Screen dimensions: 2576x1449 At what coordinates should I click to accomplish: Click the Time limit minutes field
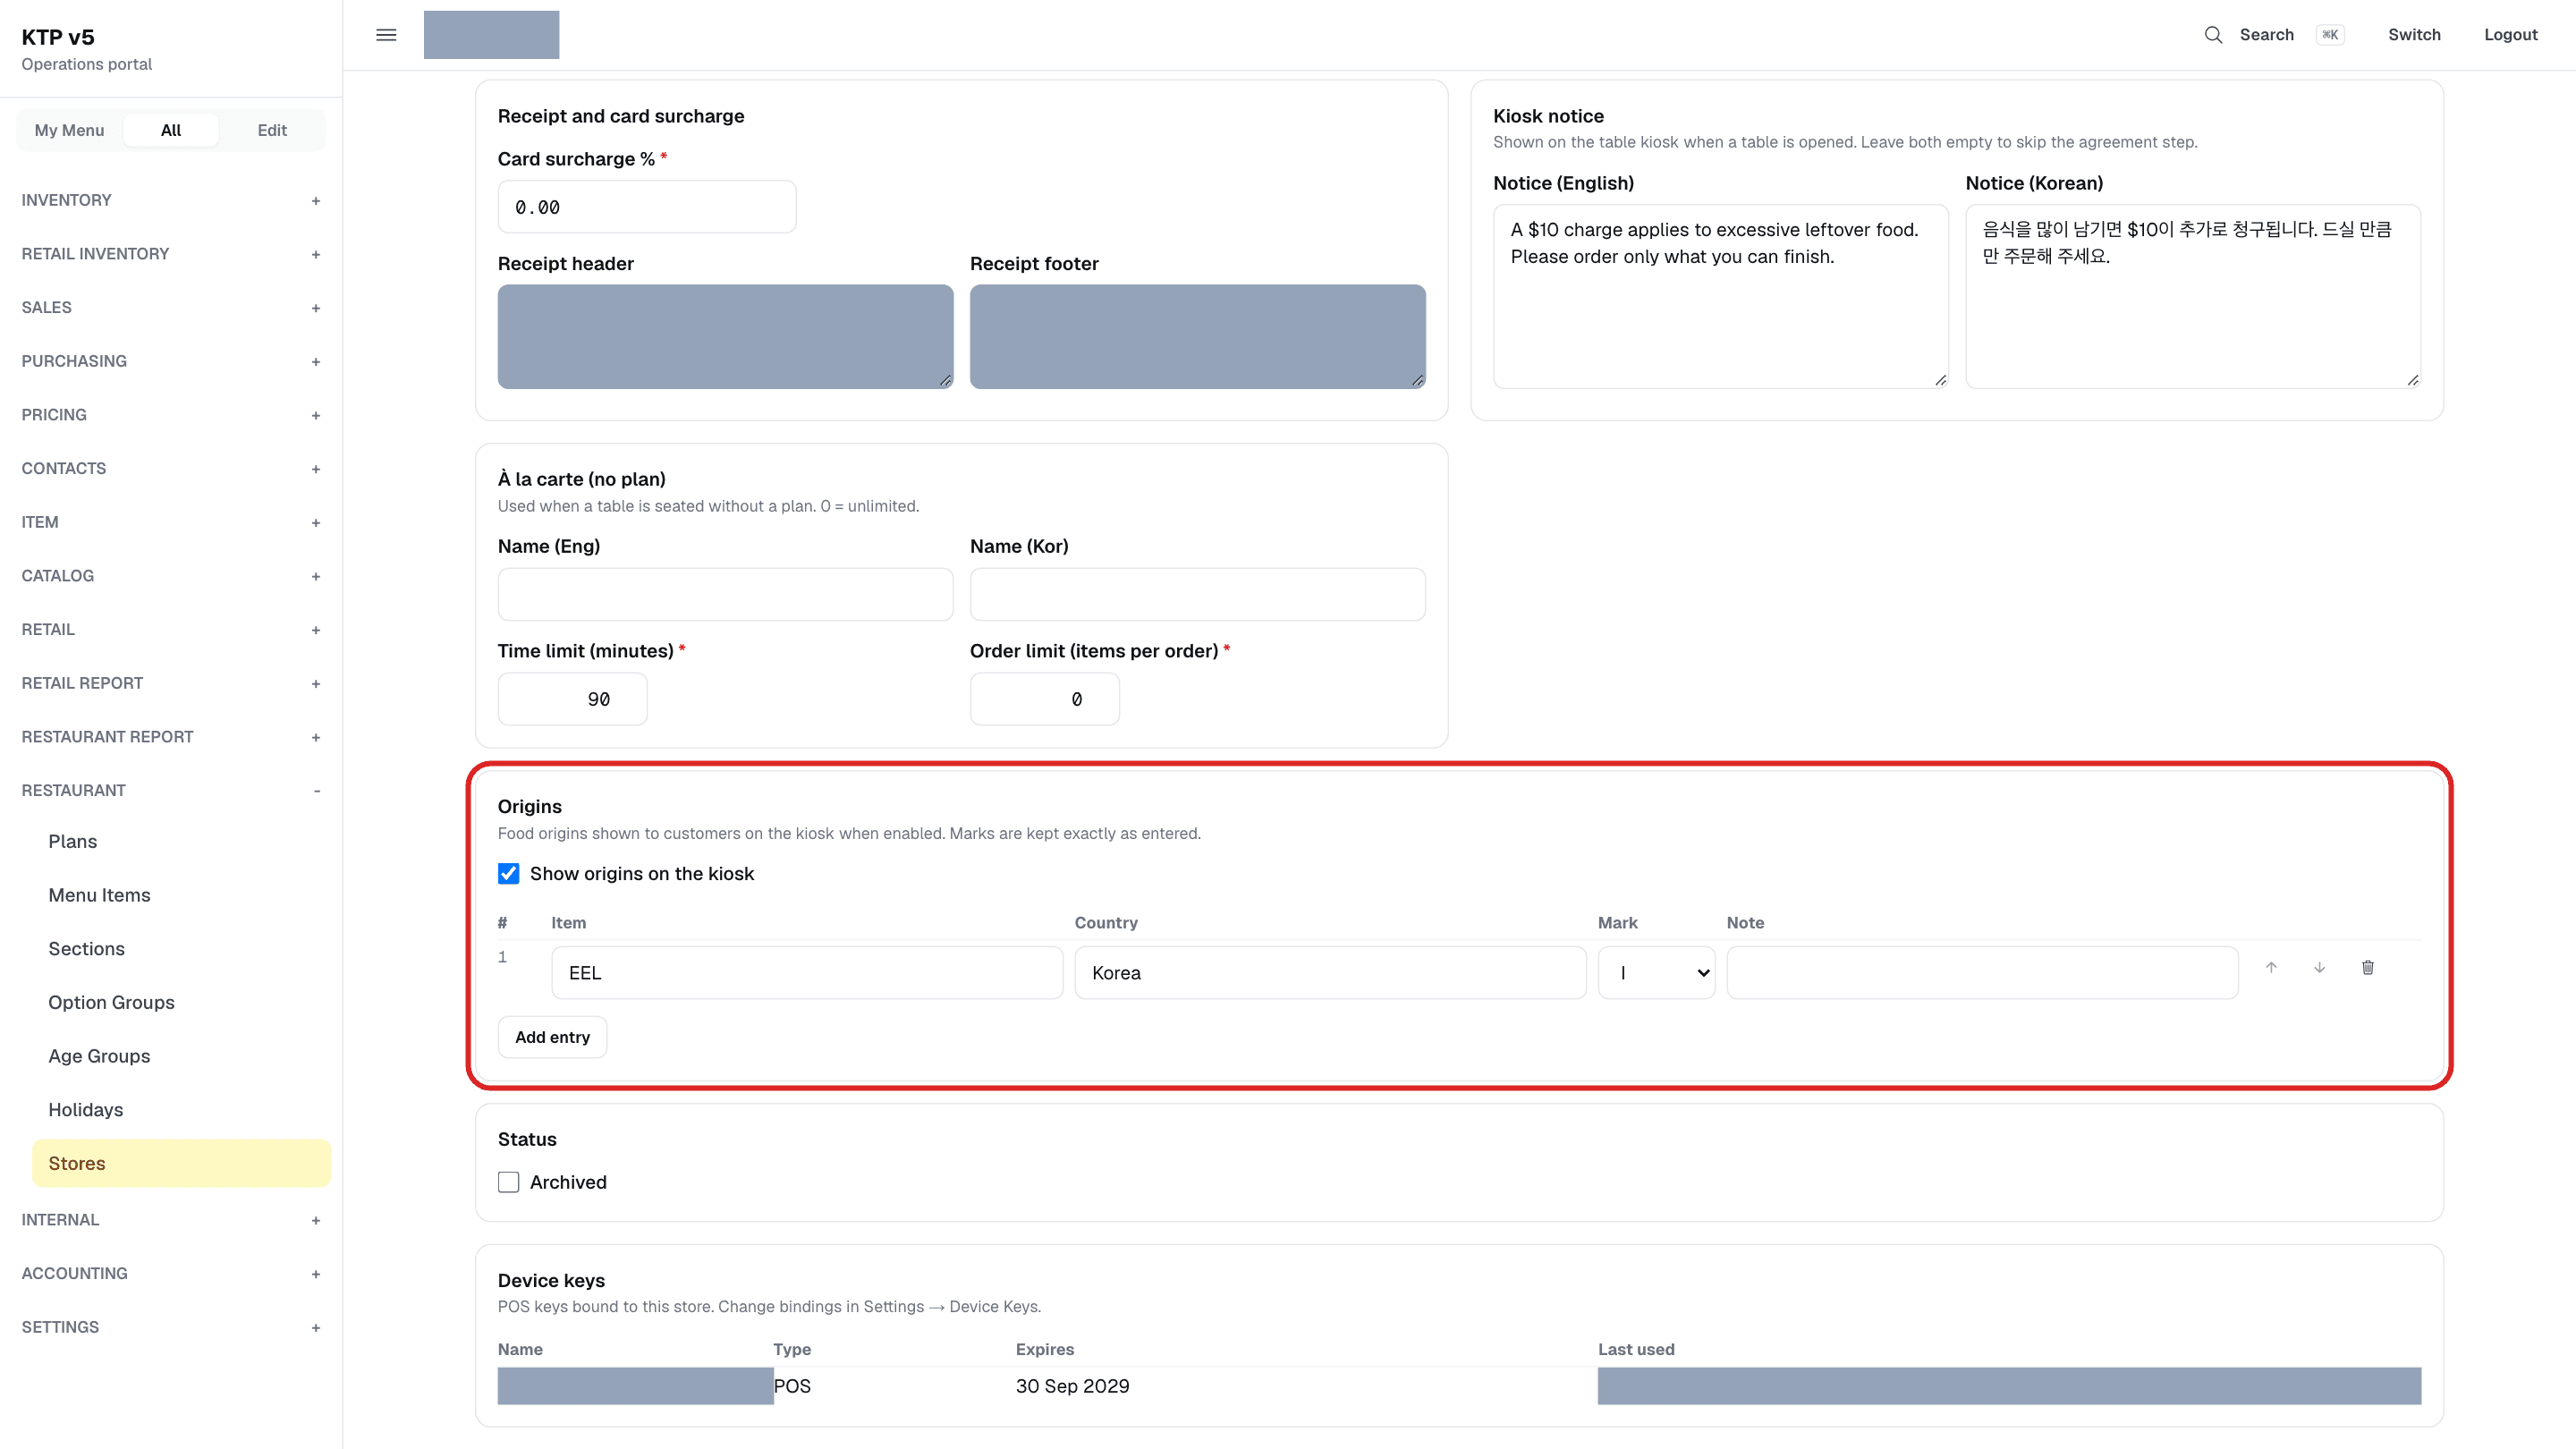572,699
